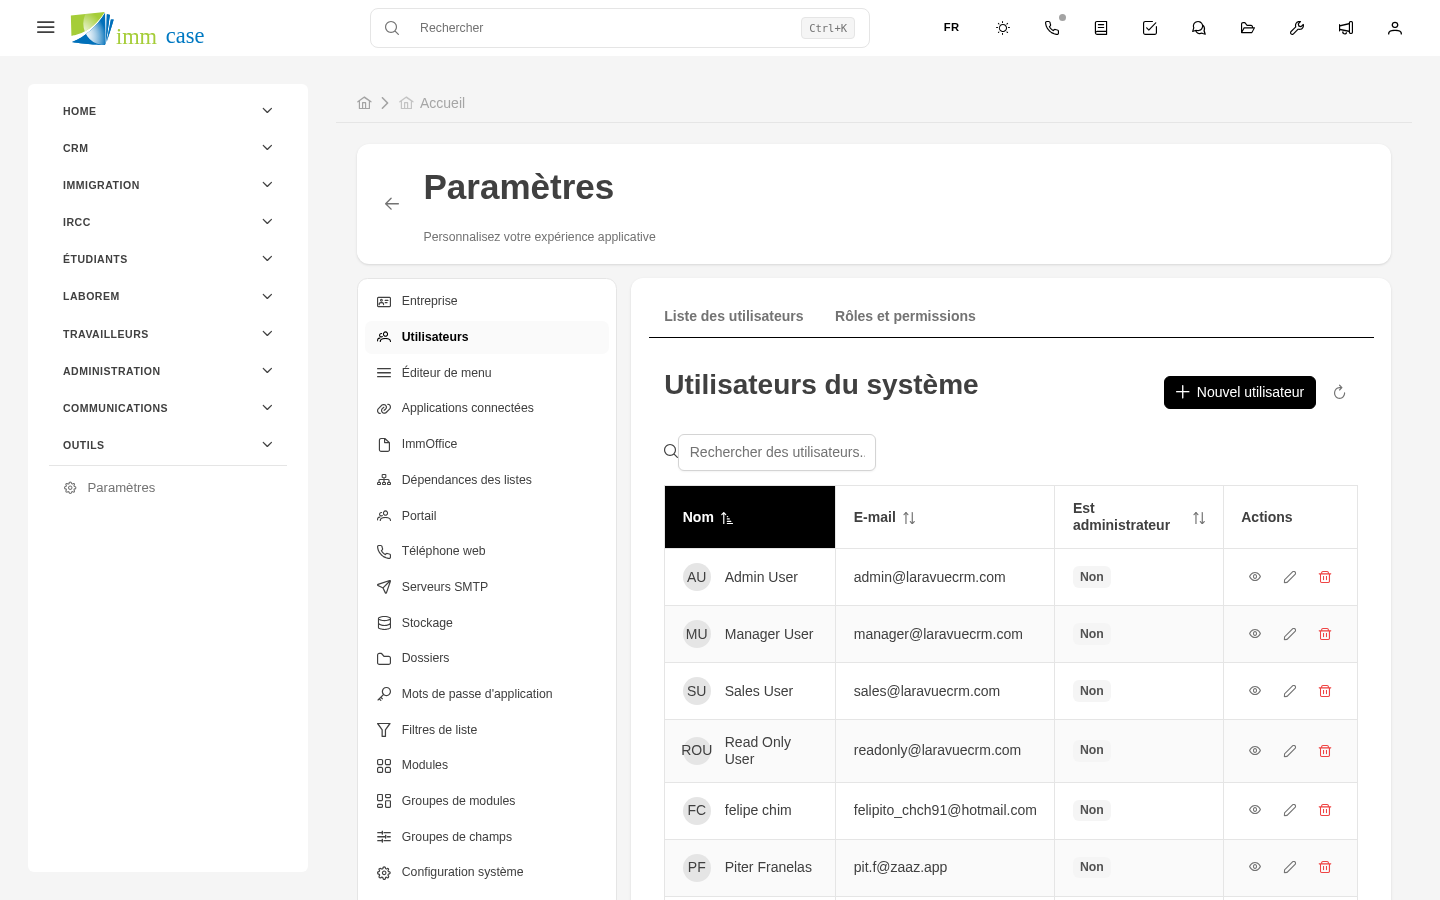Open Mots de passe d'application settings
This screenshot has height=900, width=1440.
tap(487, 694)
